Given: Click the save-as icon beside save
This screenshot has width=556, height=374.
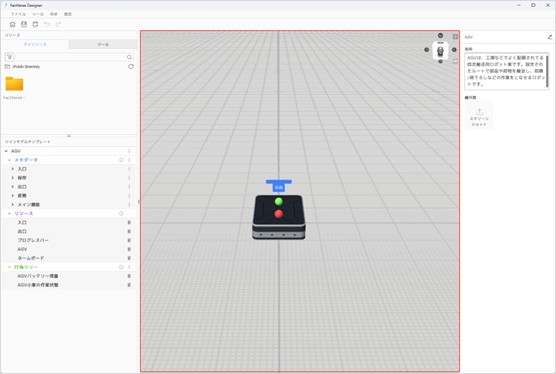Looking at the screenshot, I should [35, 24].
